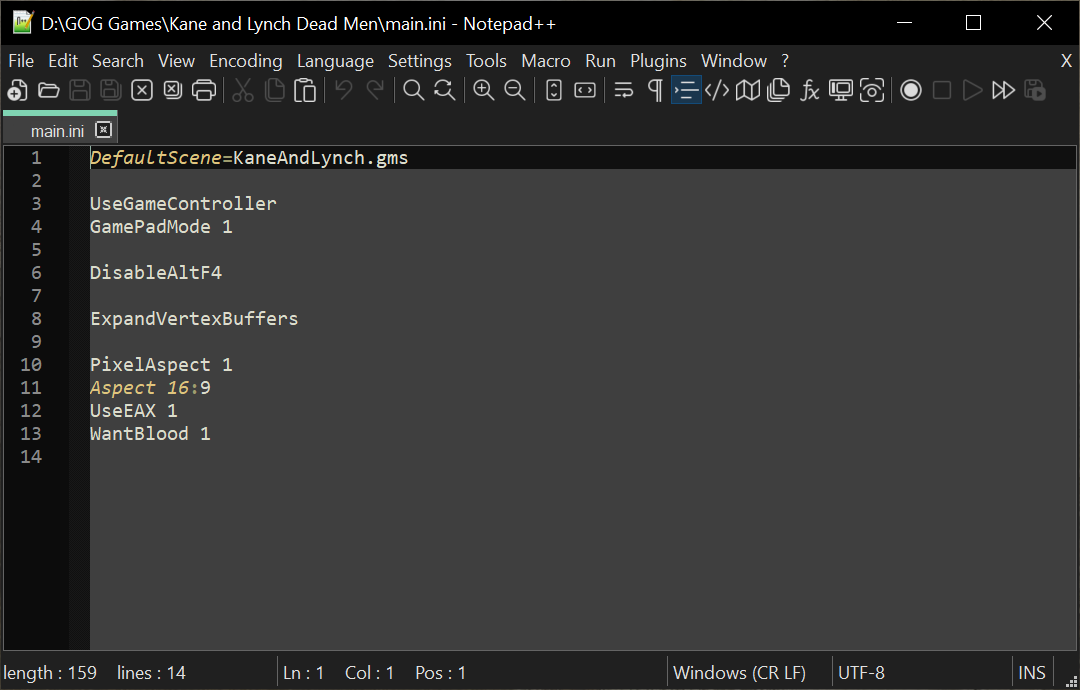This screenshot has width=1080, height=690.
Task: Open the Plugins menu
Action: (658, 61)
